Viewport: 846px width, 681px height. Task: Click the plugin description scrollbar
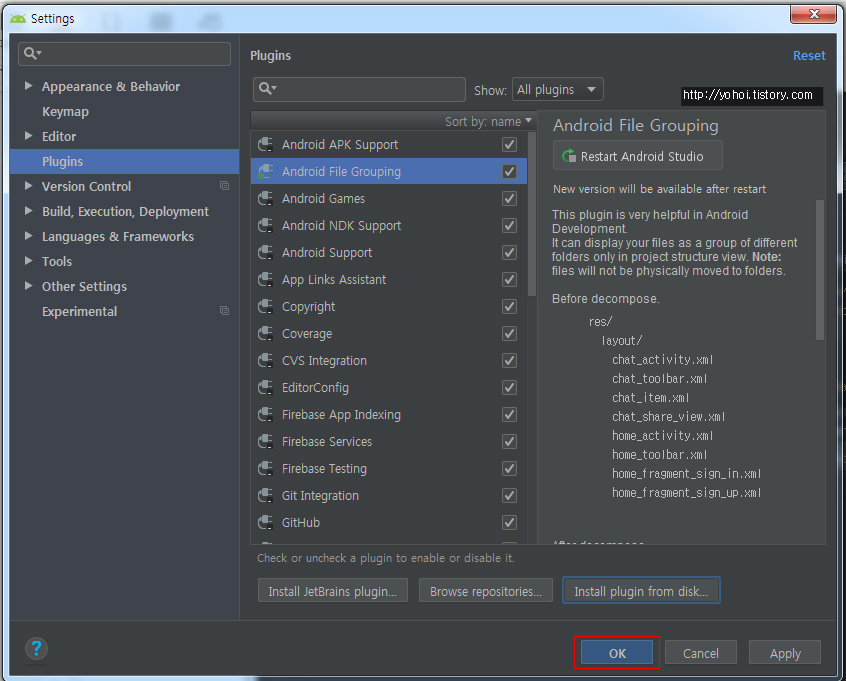point(820,270)
